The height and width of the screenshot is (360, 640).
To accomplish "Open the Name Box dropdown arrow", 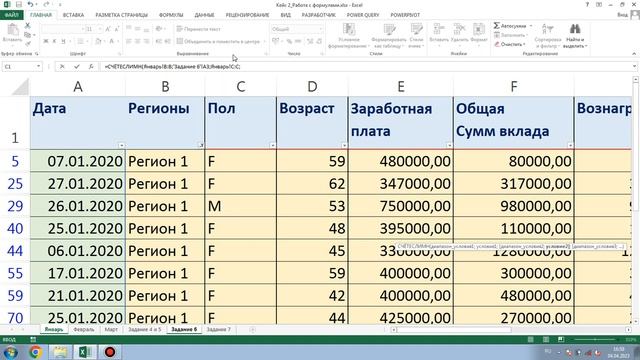I will (x=38, y=66).
